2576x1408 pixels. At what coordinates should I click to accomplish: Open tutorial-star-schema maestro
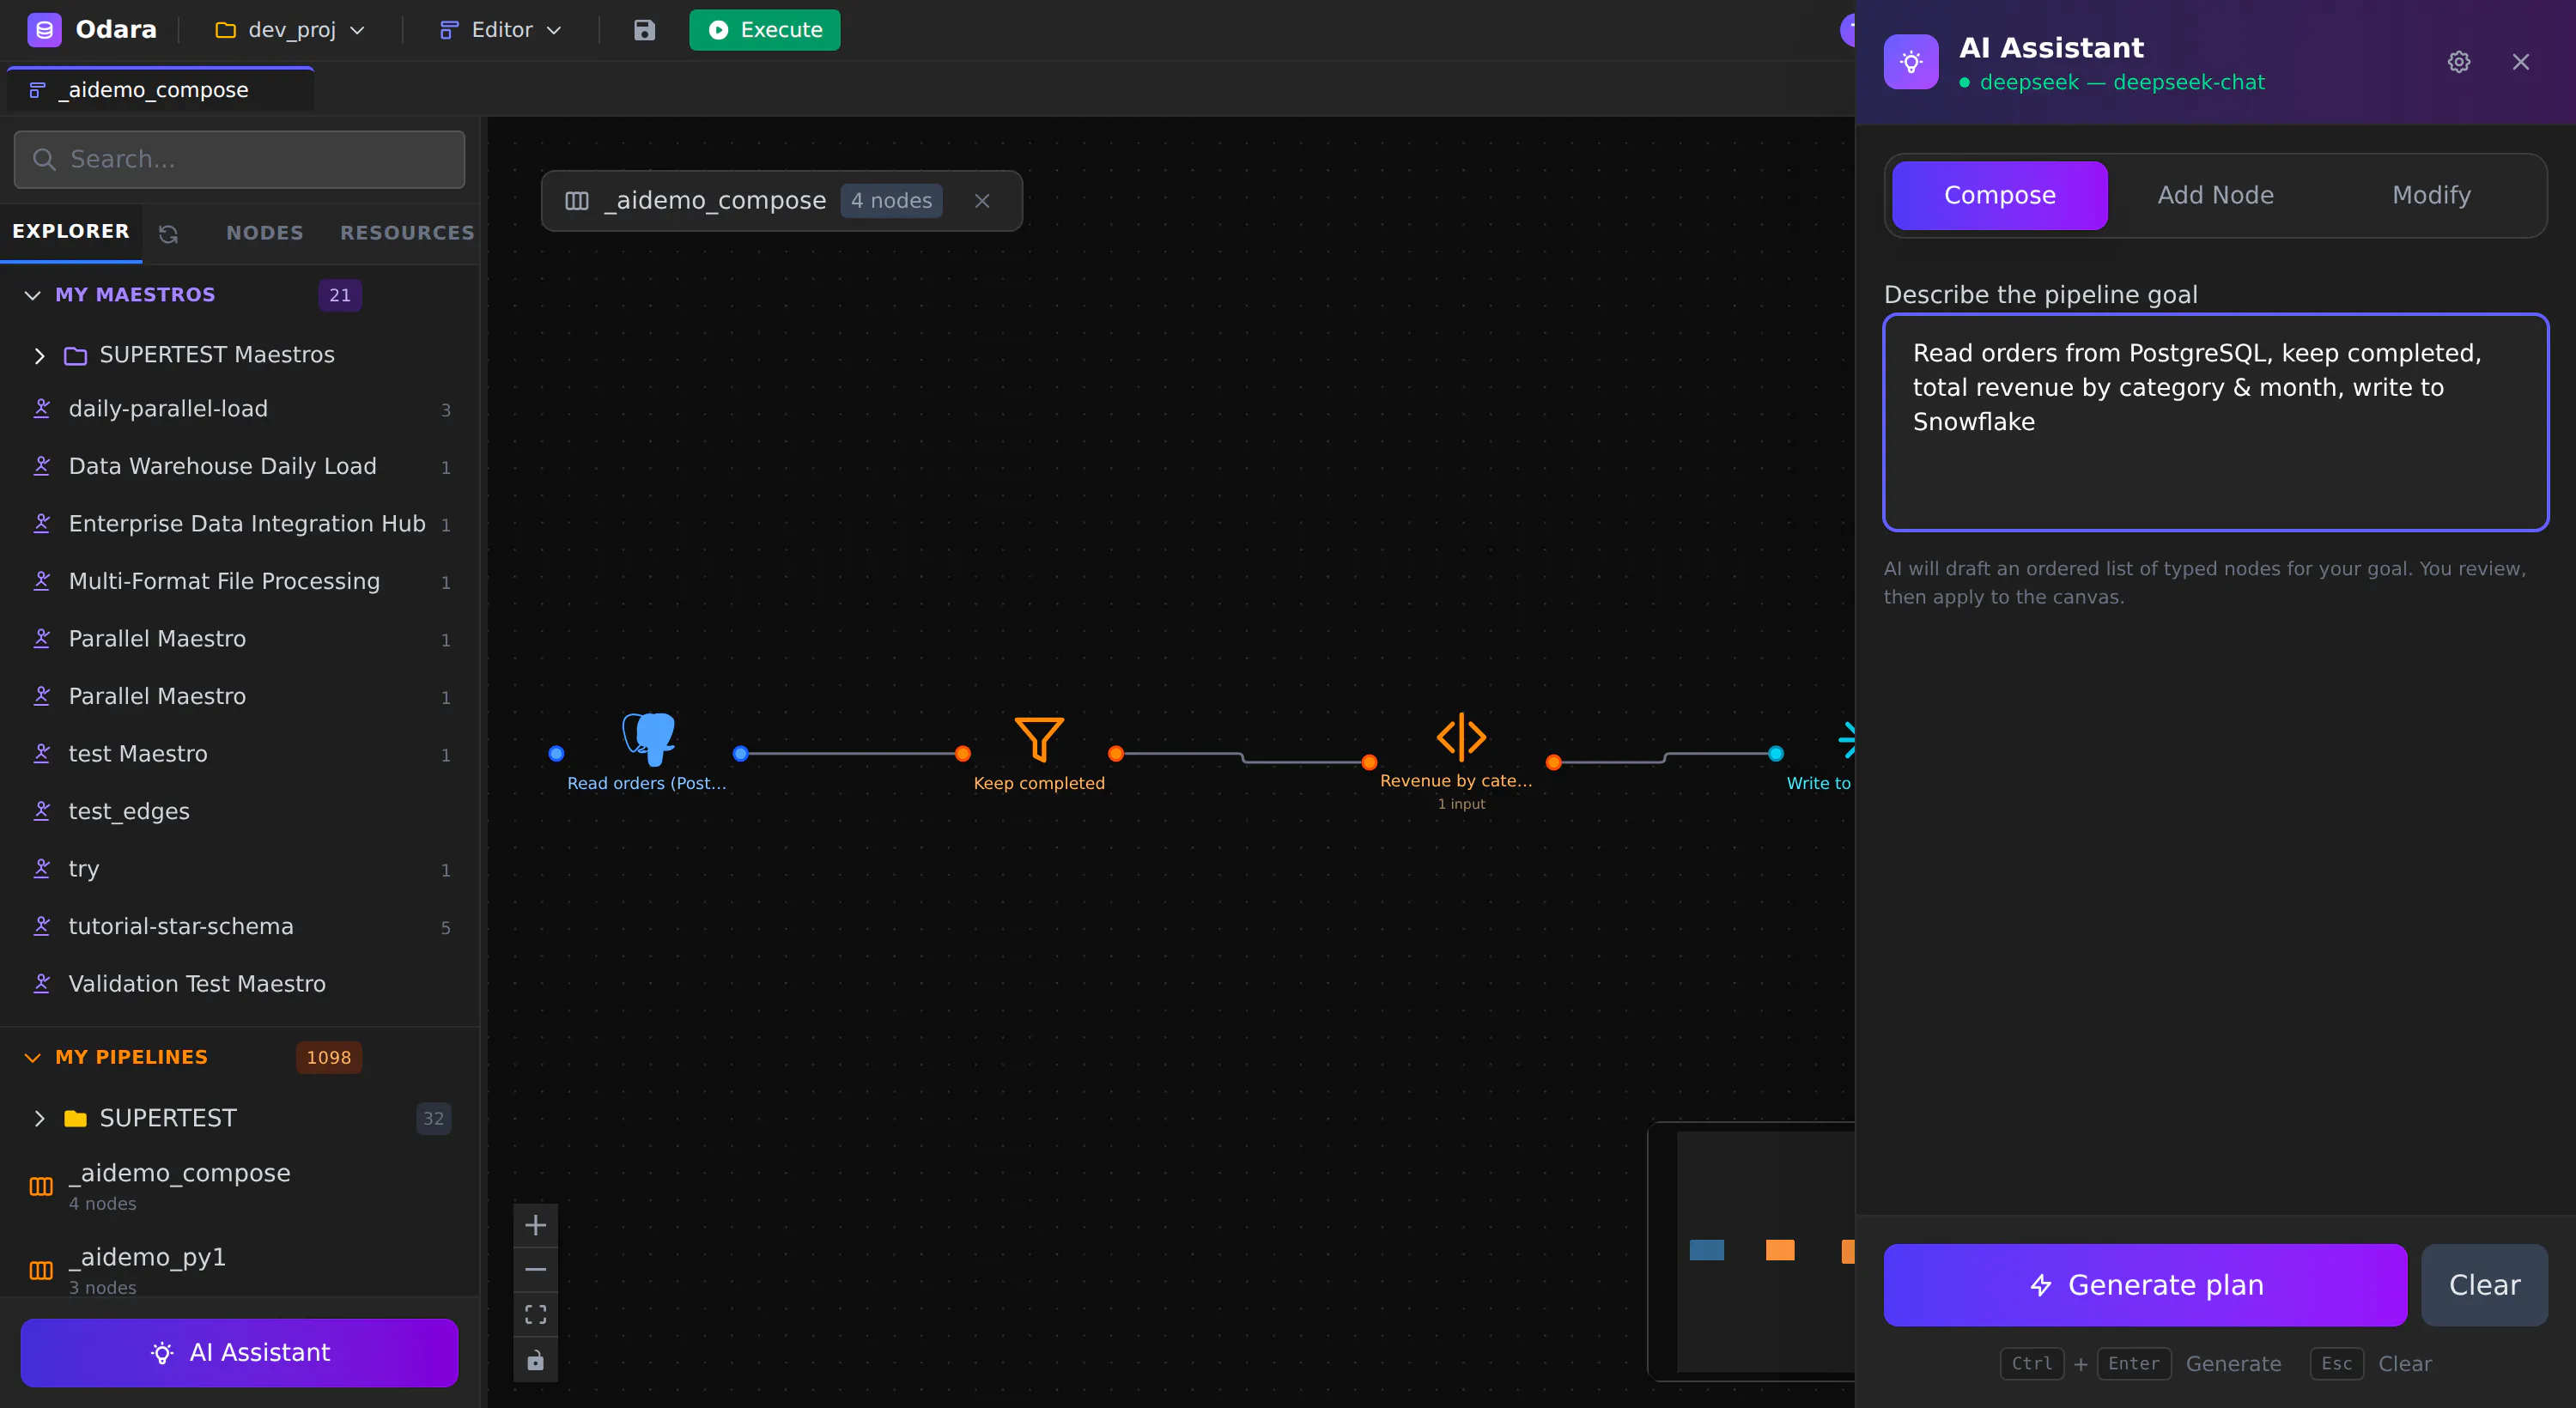pos(240,926)
